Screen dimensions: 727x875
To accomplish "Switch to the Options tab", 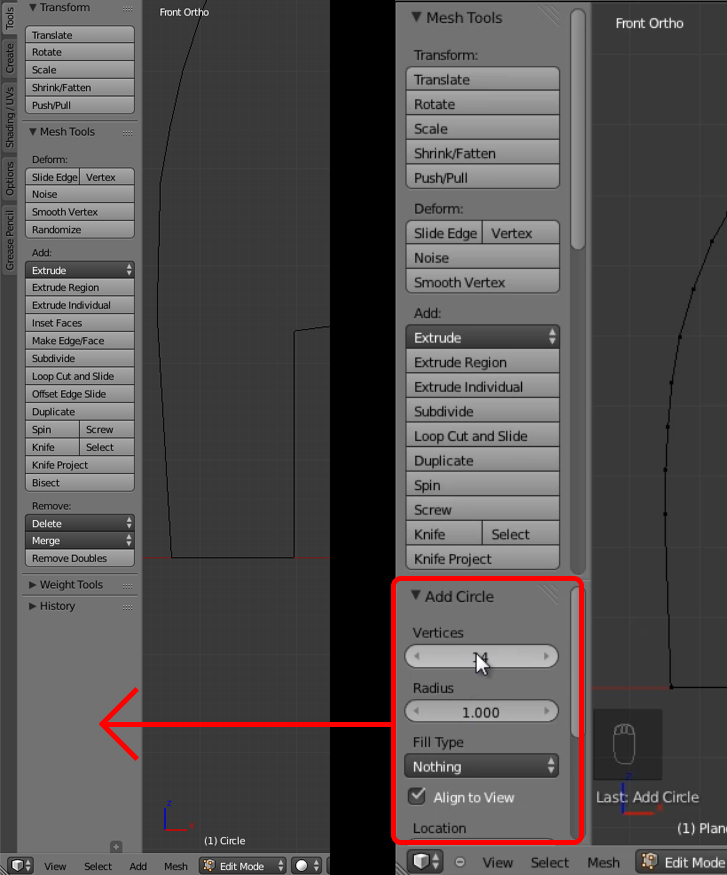I will pyautogui.click(x=9, y=179).
